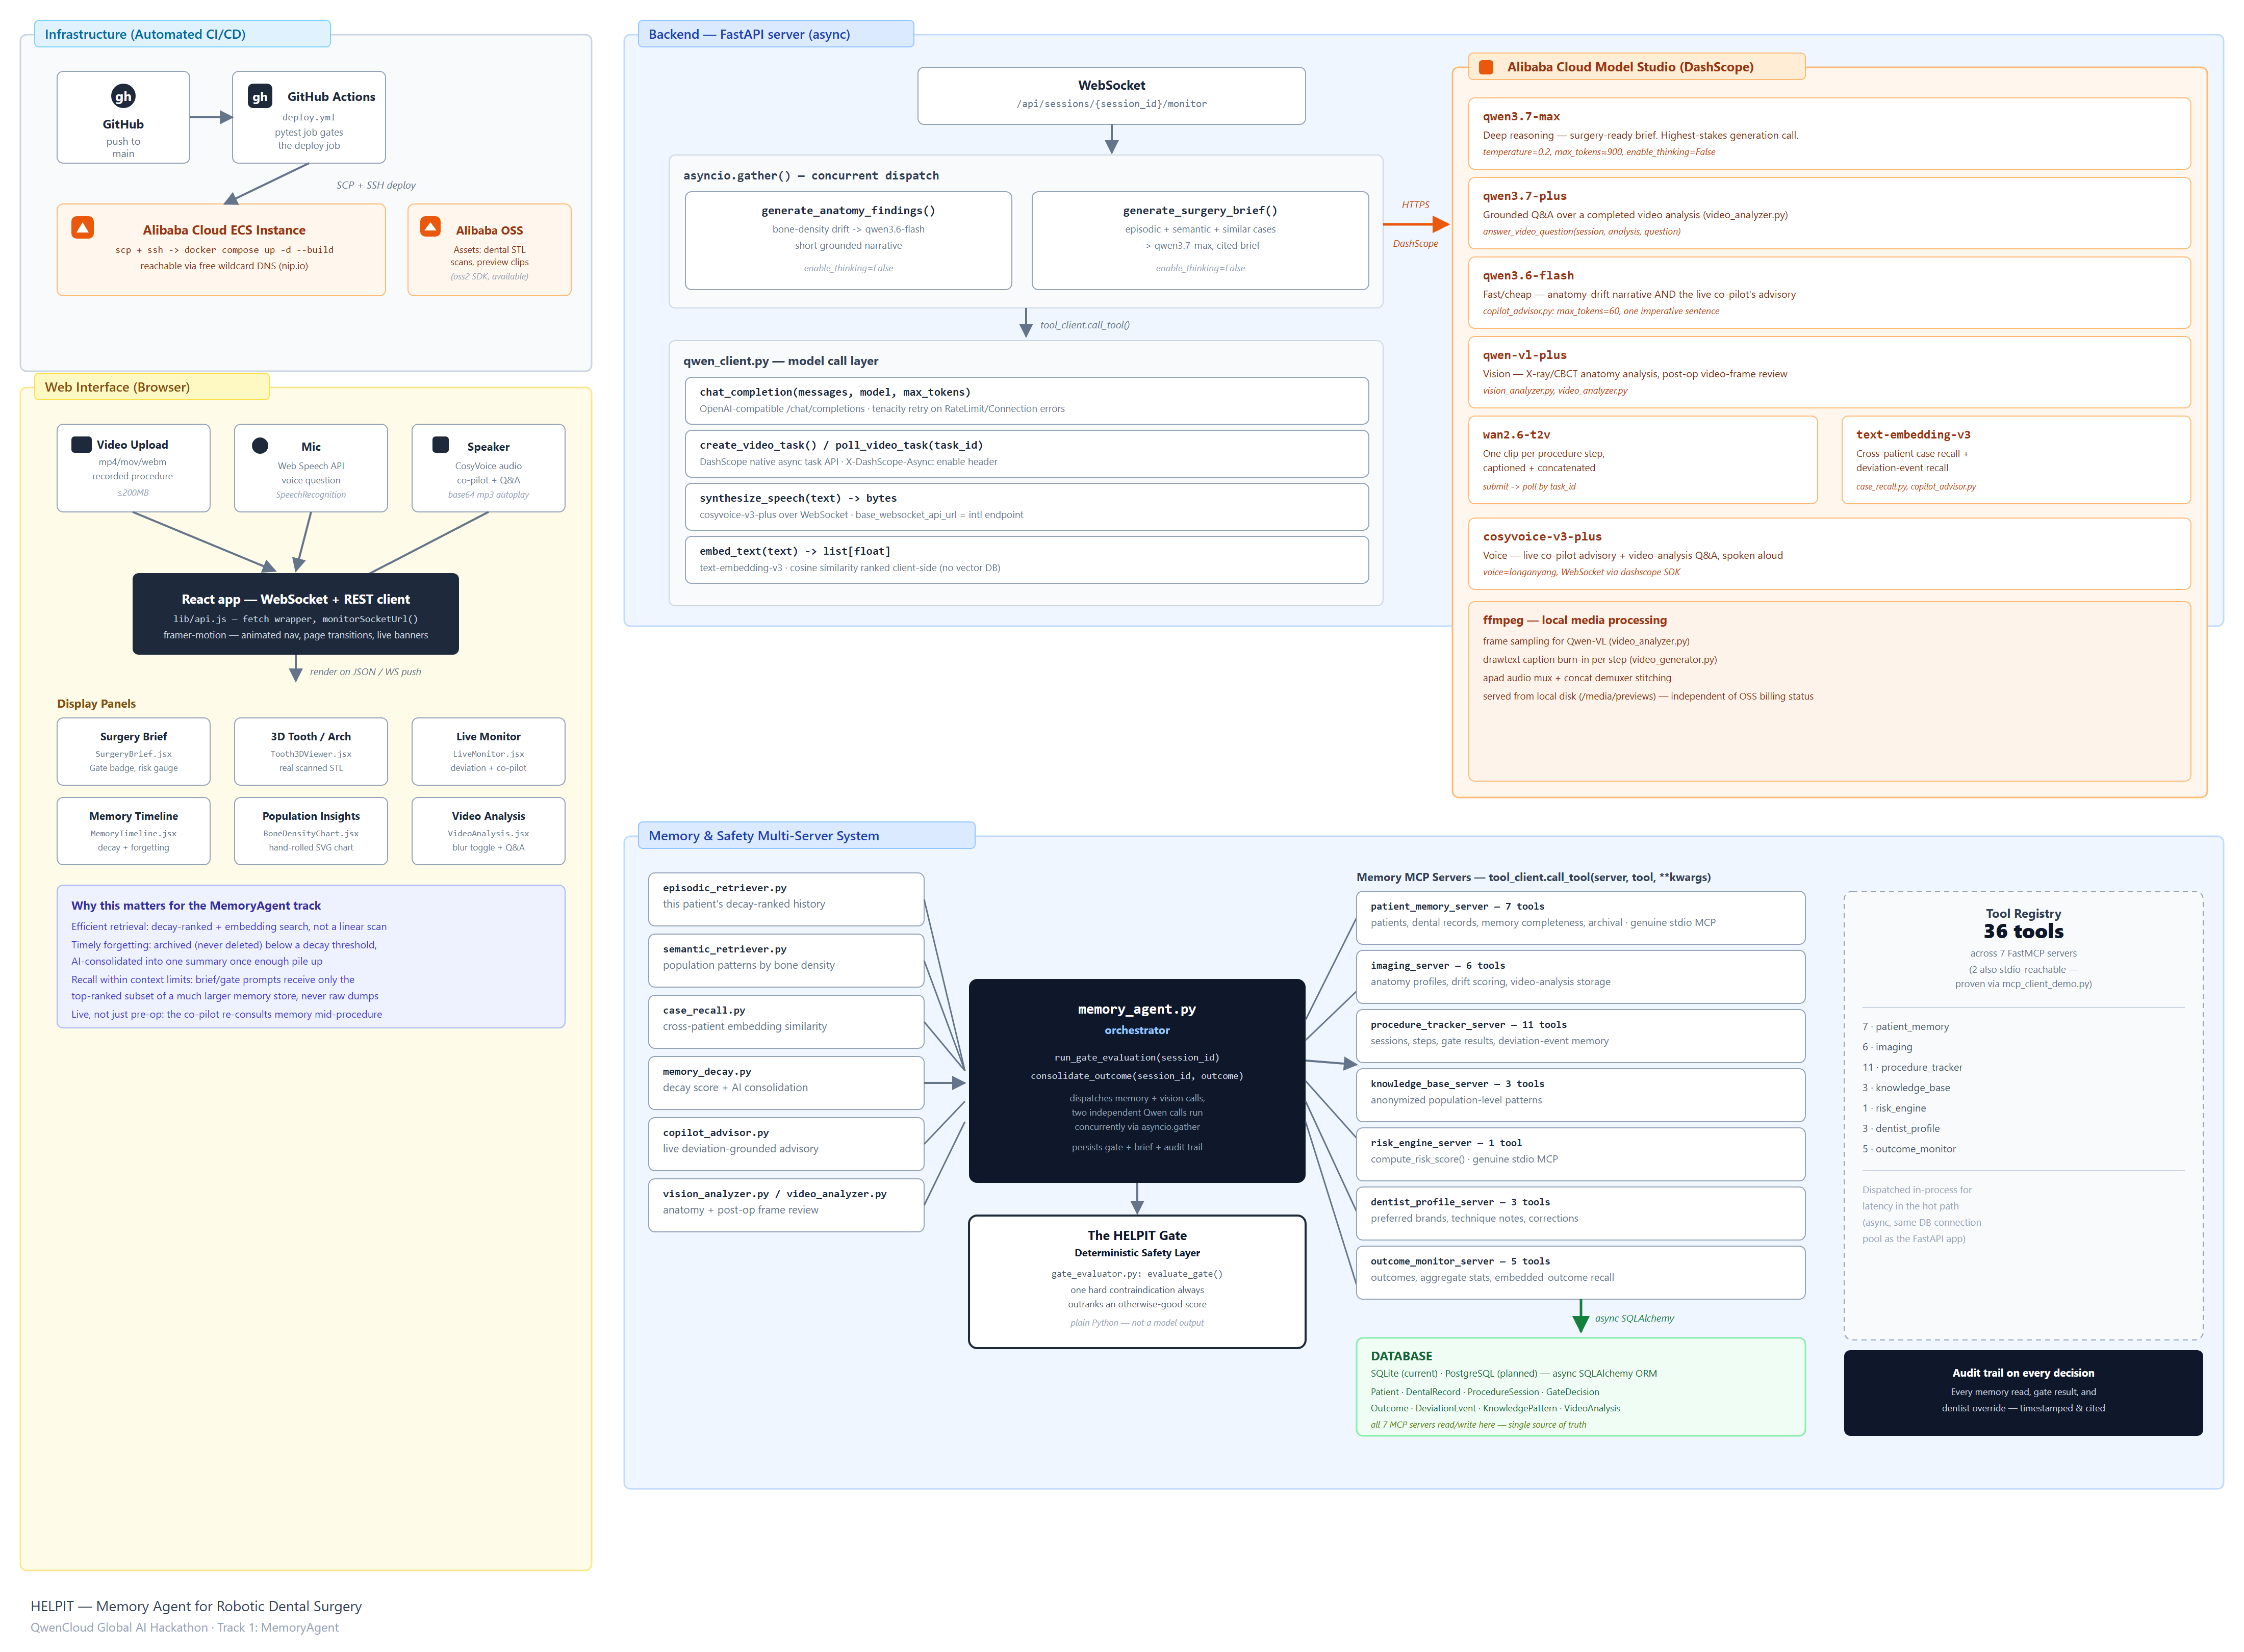Click the GitHub Actions gh icon
The image size is (2244, 1652).
(260, 96)
